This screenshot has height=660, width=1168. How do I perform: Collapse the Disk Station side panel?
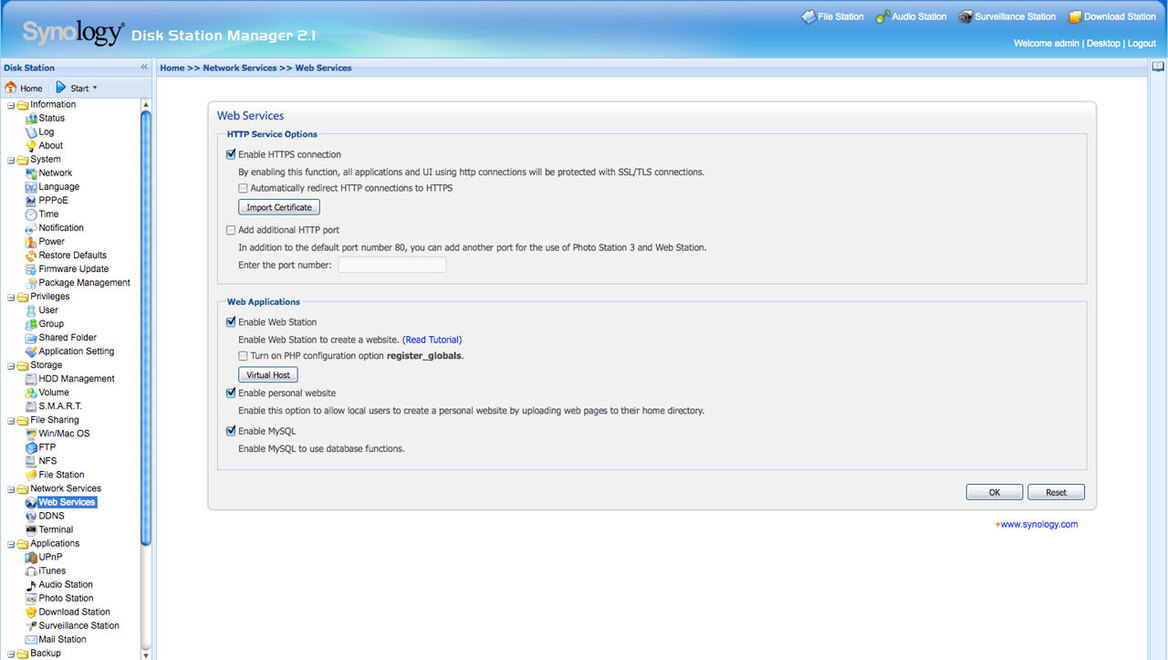coord(145,67)
